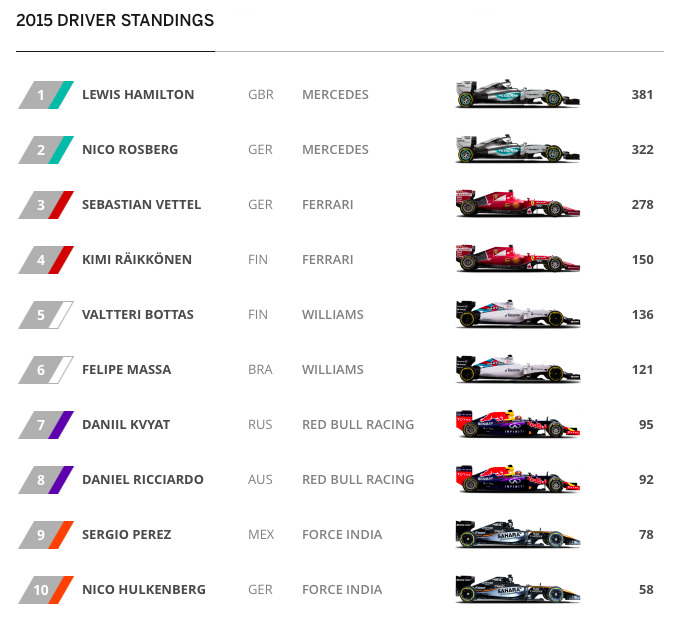This screenshot has width=679, height=621.
Task: Click Hamilton's 381 points total
Action: click(642, 95)
